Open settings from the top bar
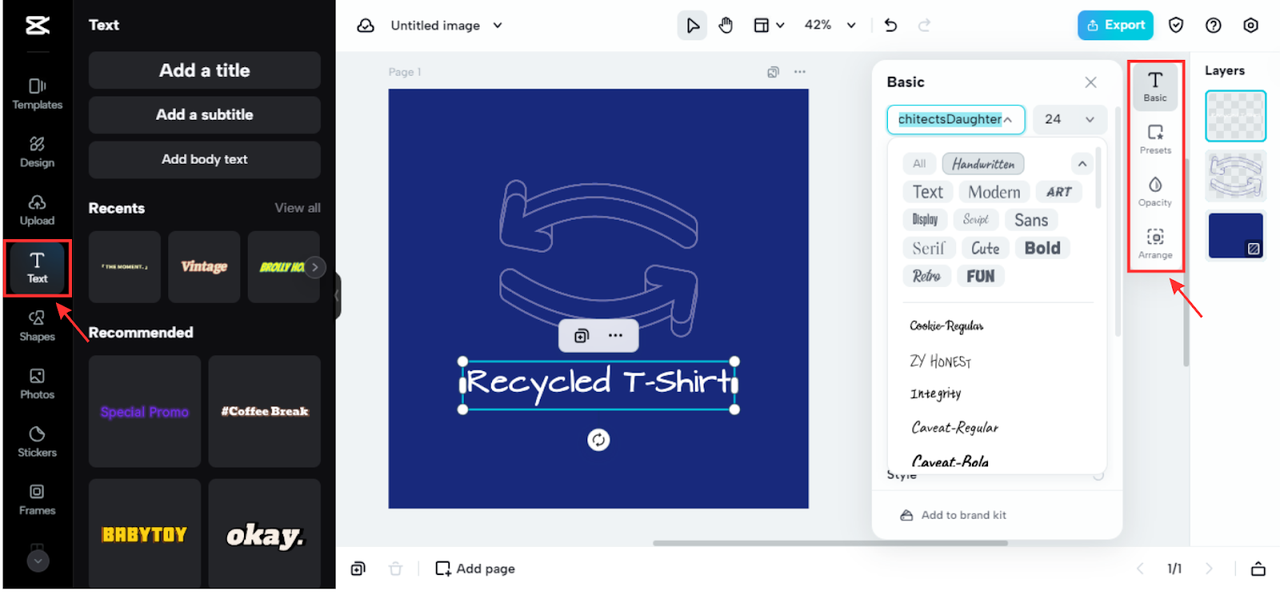The width and height of the screenshot is (1280, 595). pyautogui.click(x=1250, y=25)
